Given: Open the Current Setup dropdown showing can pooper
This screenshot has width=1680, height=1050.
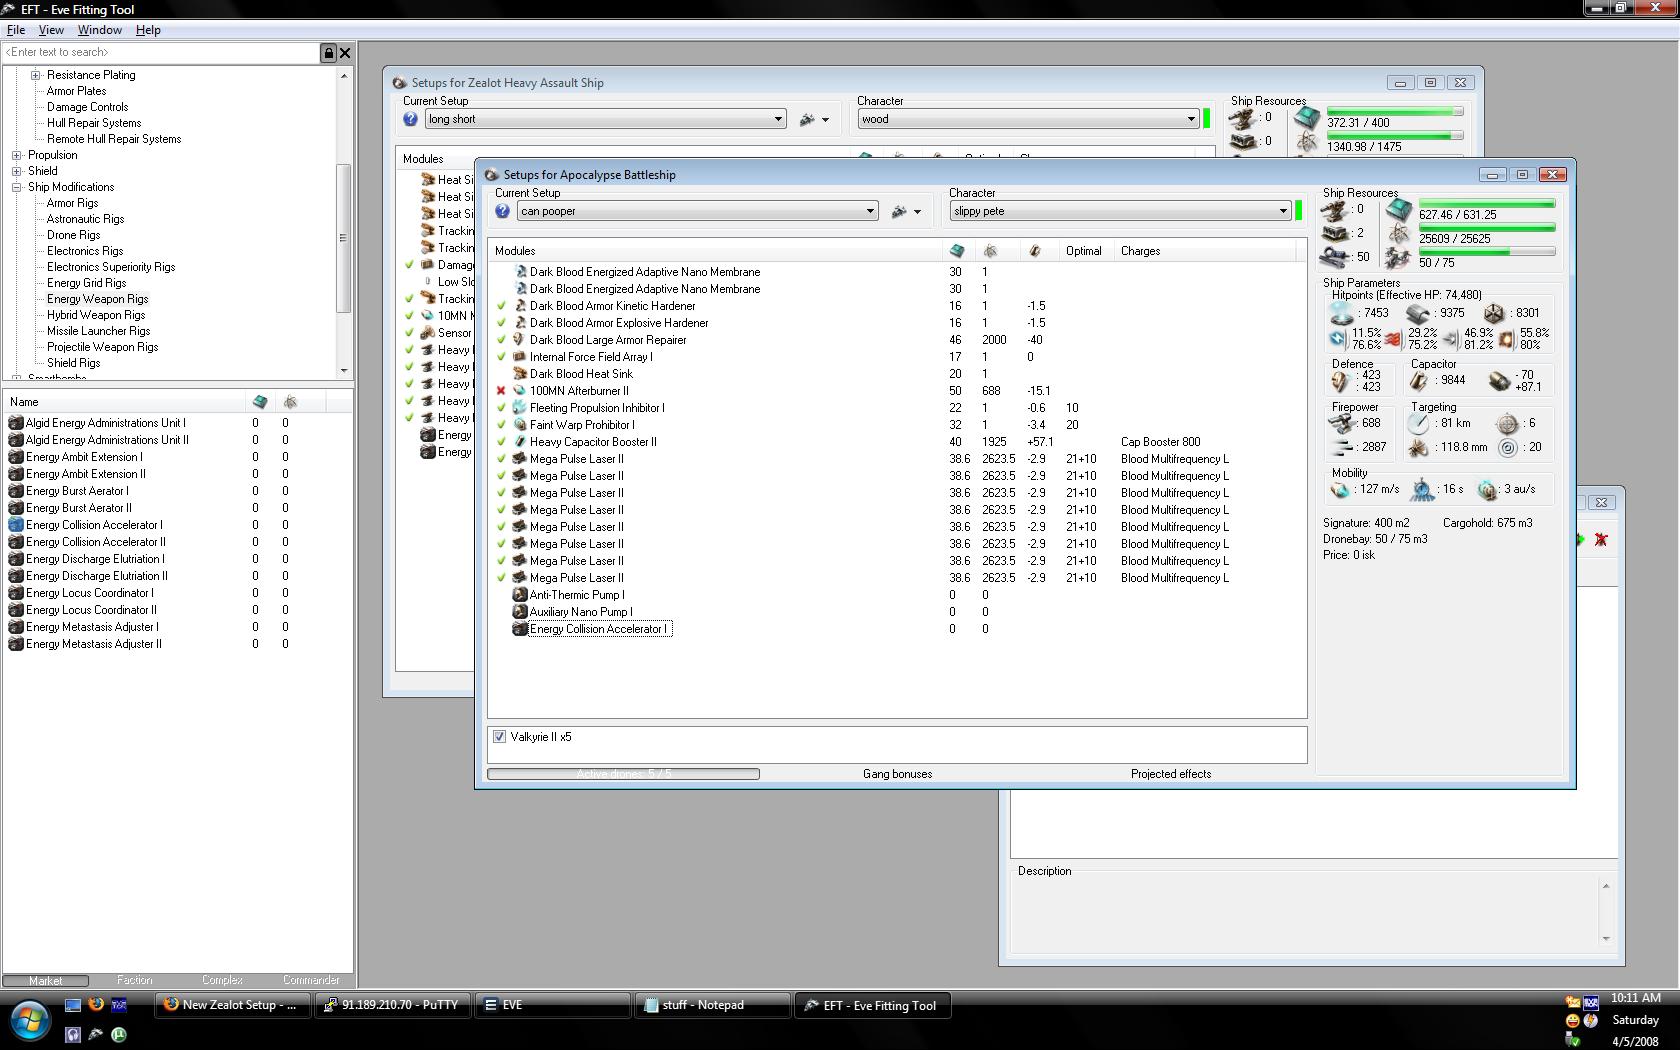Looking at the screenshot, I should [x=698, y=211].
